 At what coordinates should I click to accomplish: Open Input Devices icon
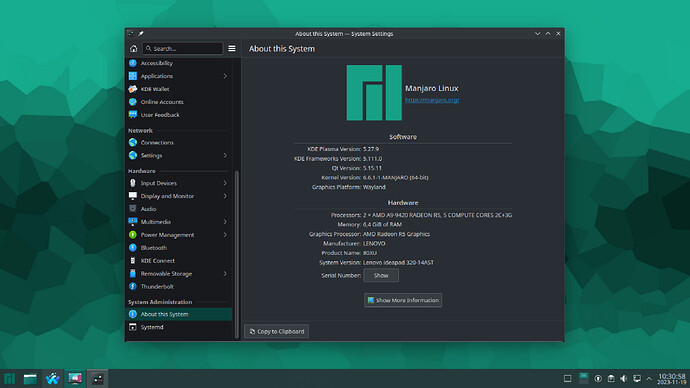pyautogui.click(x=132, y=183)
